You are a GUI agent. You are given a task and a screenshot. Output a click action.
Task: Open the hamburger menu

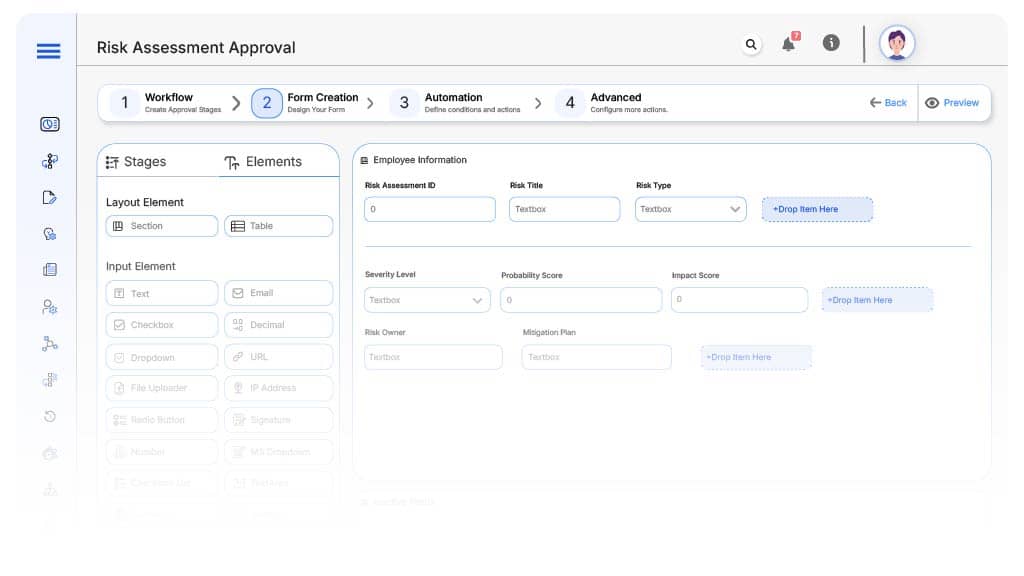(x=48, y=51)
